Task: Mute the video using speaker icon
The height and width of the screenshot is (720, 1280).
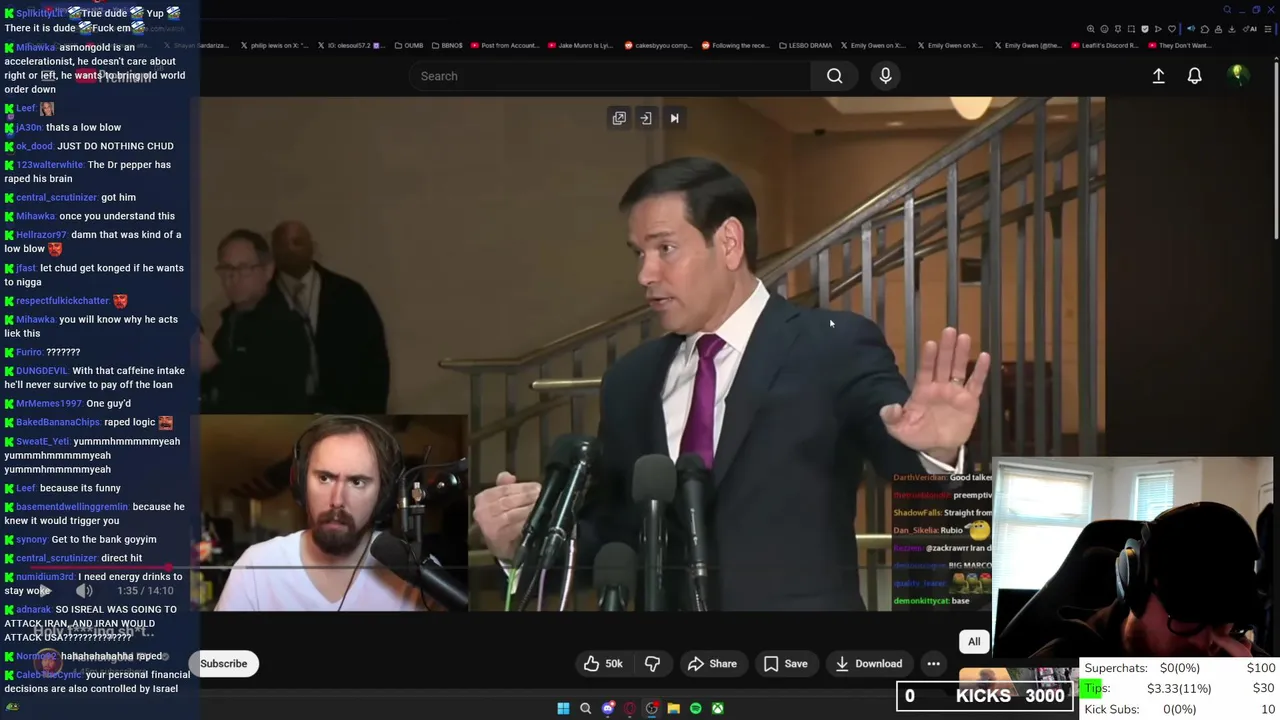Action: point(84,591)
